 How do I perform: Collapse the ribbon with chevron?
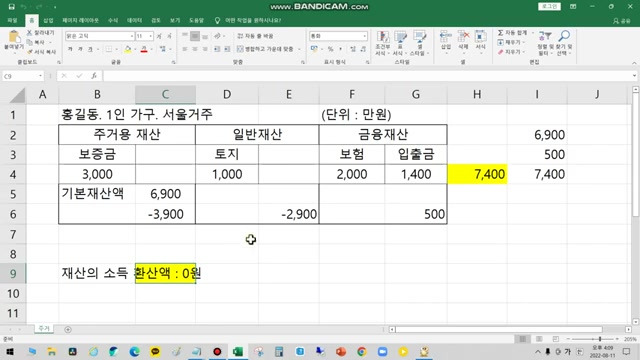pos(634,63)
